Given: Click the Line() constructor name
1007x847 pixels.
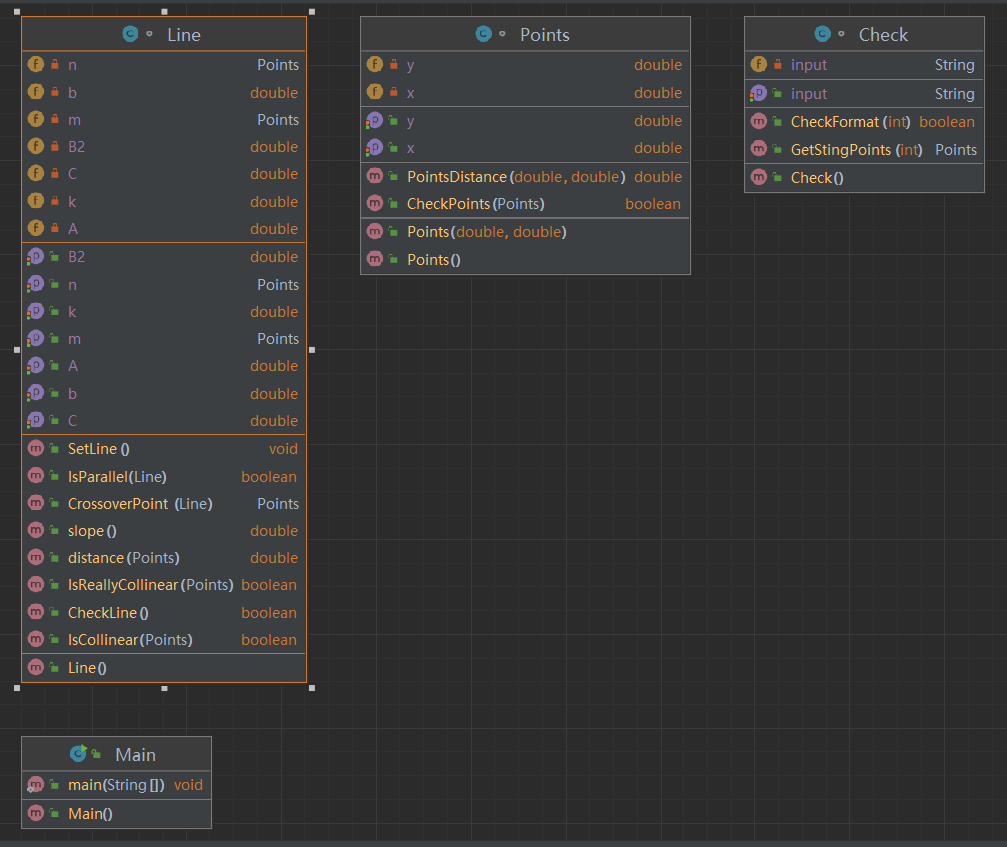Looking at the screenshot, I should 87,668.
